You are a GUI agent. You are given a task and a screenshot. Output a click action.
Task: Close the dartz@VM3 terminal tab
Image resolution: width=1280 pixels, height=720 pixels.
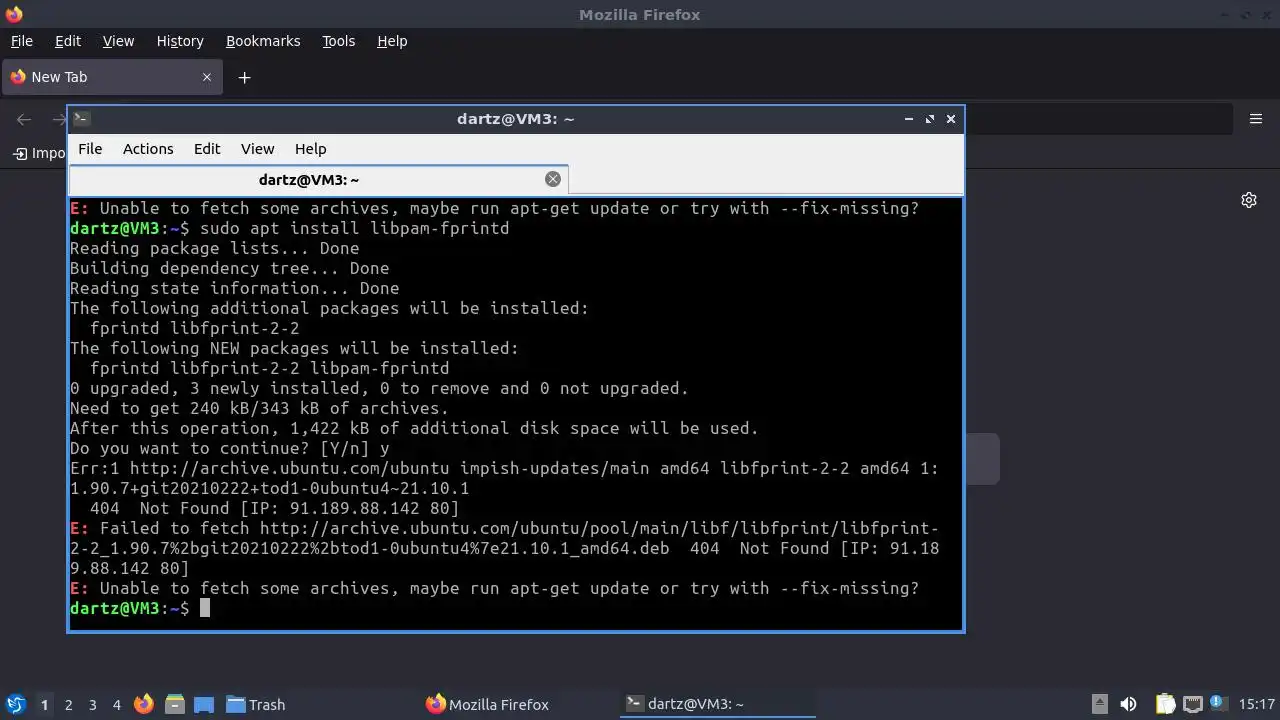coord(552,179)
